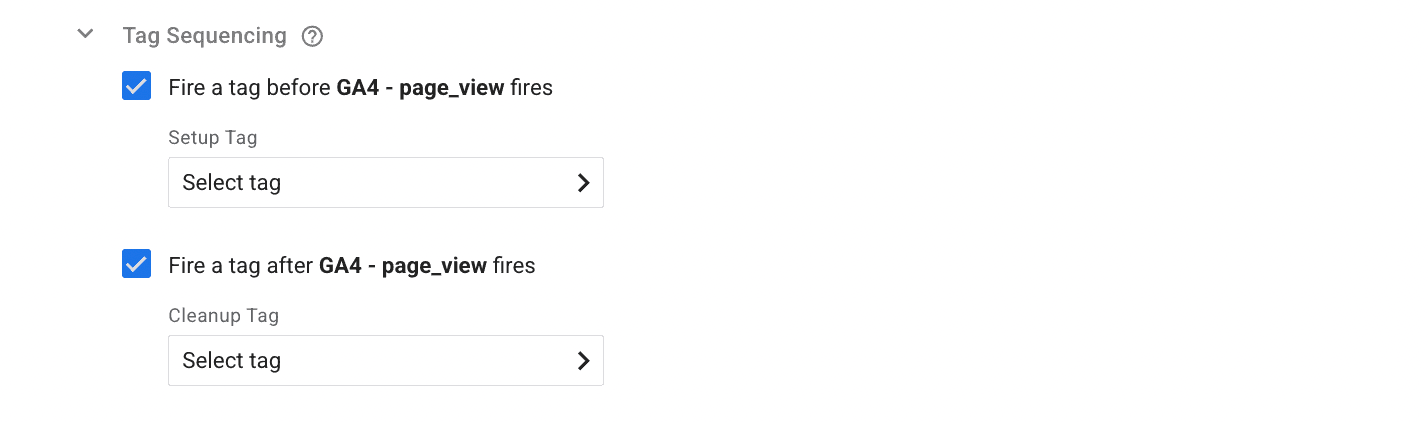Click bold 'GA4 - page_view' in the after-fires line

403,266
